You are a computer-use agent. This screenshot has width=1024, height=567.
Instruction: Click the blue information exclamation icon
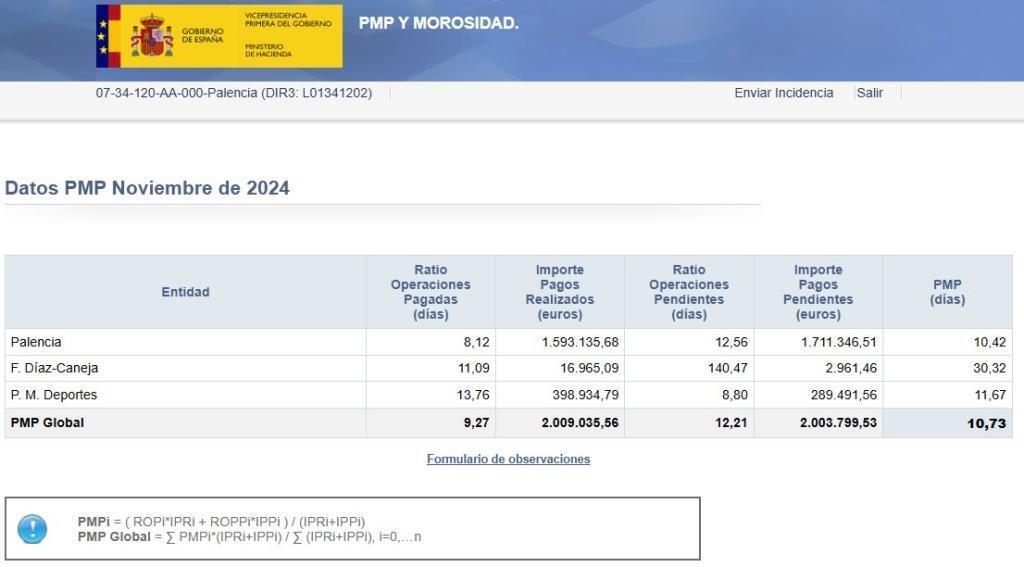32,529
